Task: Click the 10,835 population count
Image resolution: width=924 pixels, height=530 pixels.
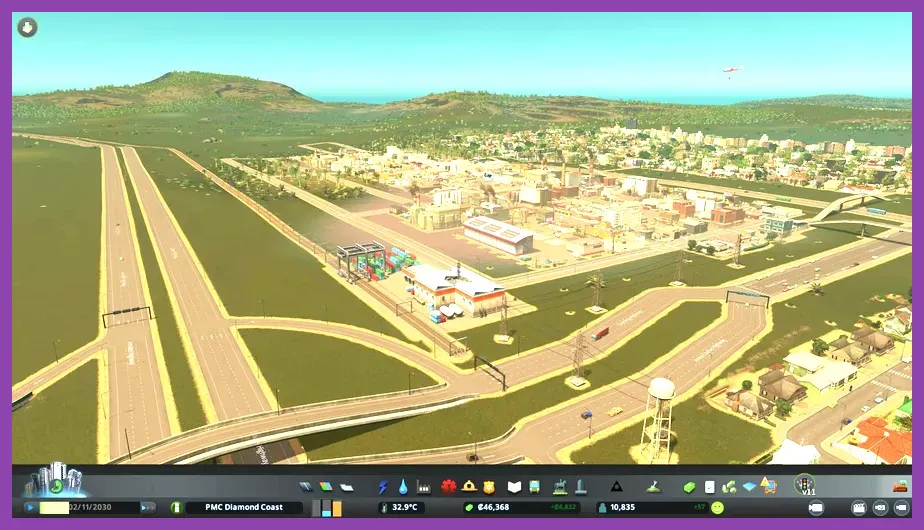Action: tap(622, 507)
